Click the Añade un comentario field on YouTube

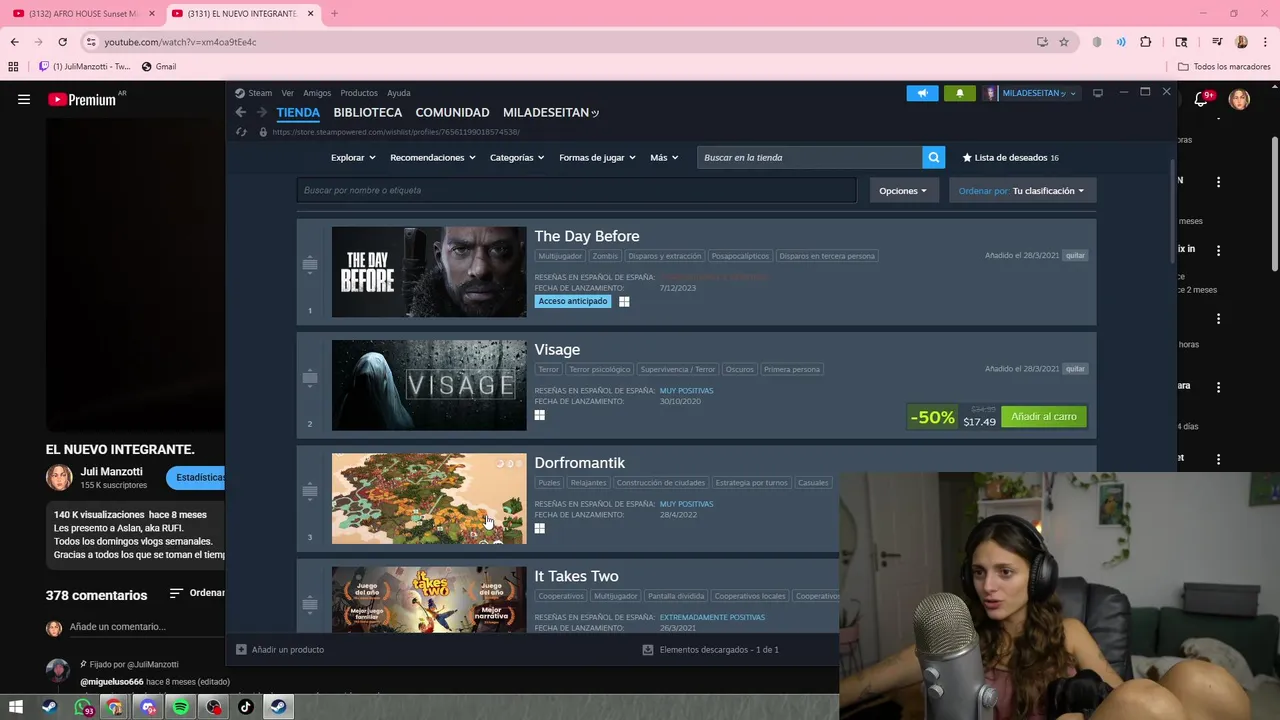(x=117, y=627)
